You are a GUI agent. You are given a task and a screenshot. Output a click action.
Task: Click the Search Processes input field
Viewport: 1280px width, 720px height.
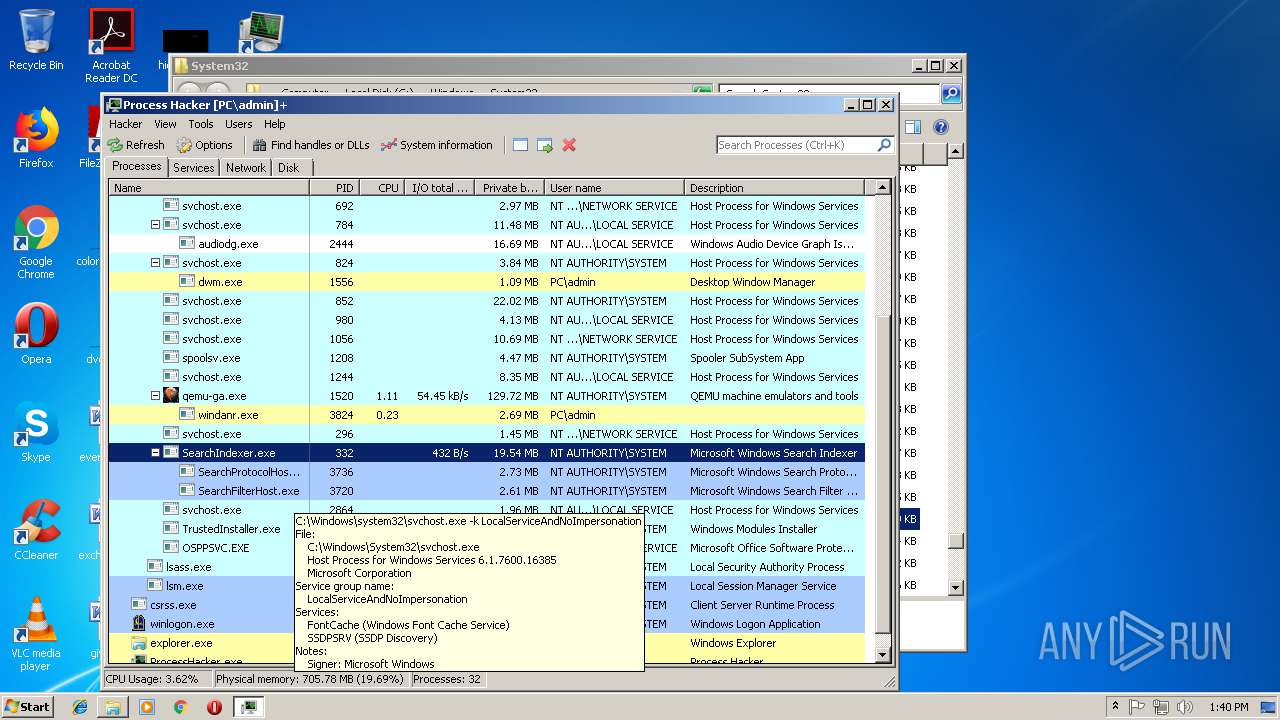(x=796, y=145)
